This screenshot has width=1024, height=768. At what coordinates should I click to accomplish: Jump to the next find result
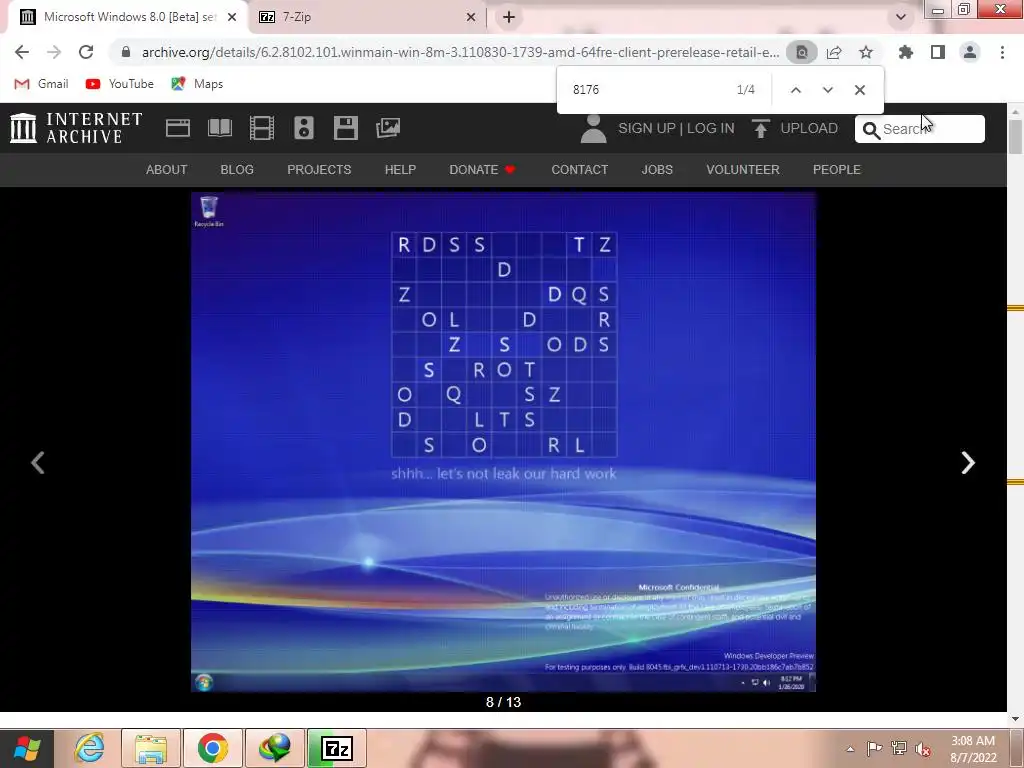pyautogui.click(x=827, y=90)
